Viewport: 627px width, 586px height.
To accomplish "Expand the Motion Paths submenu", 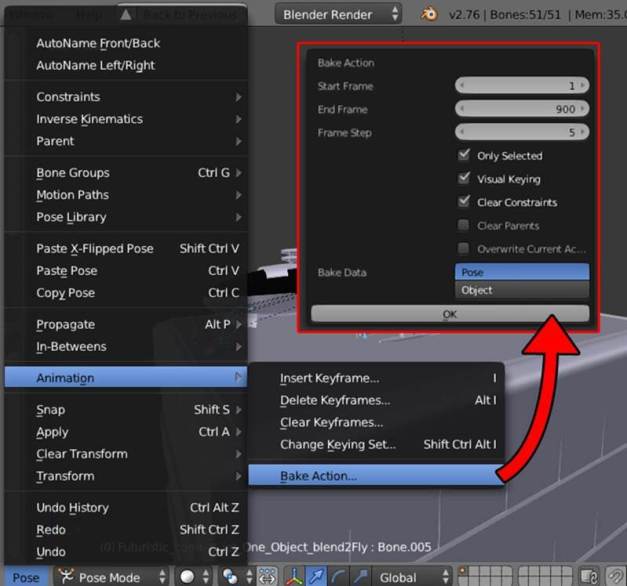I will click(126, 195).
